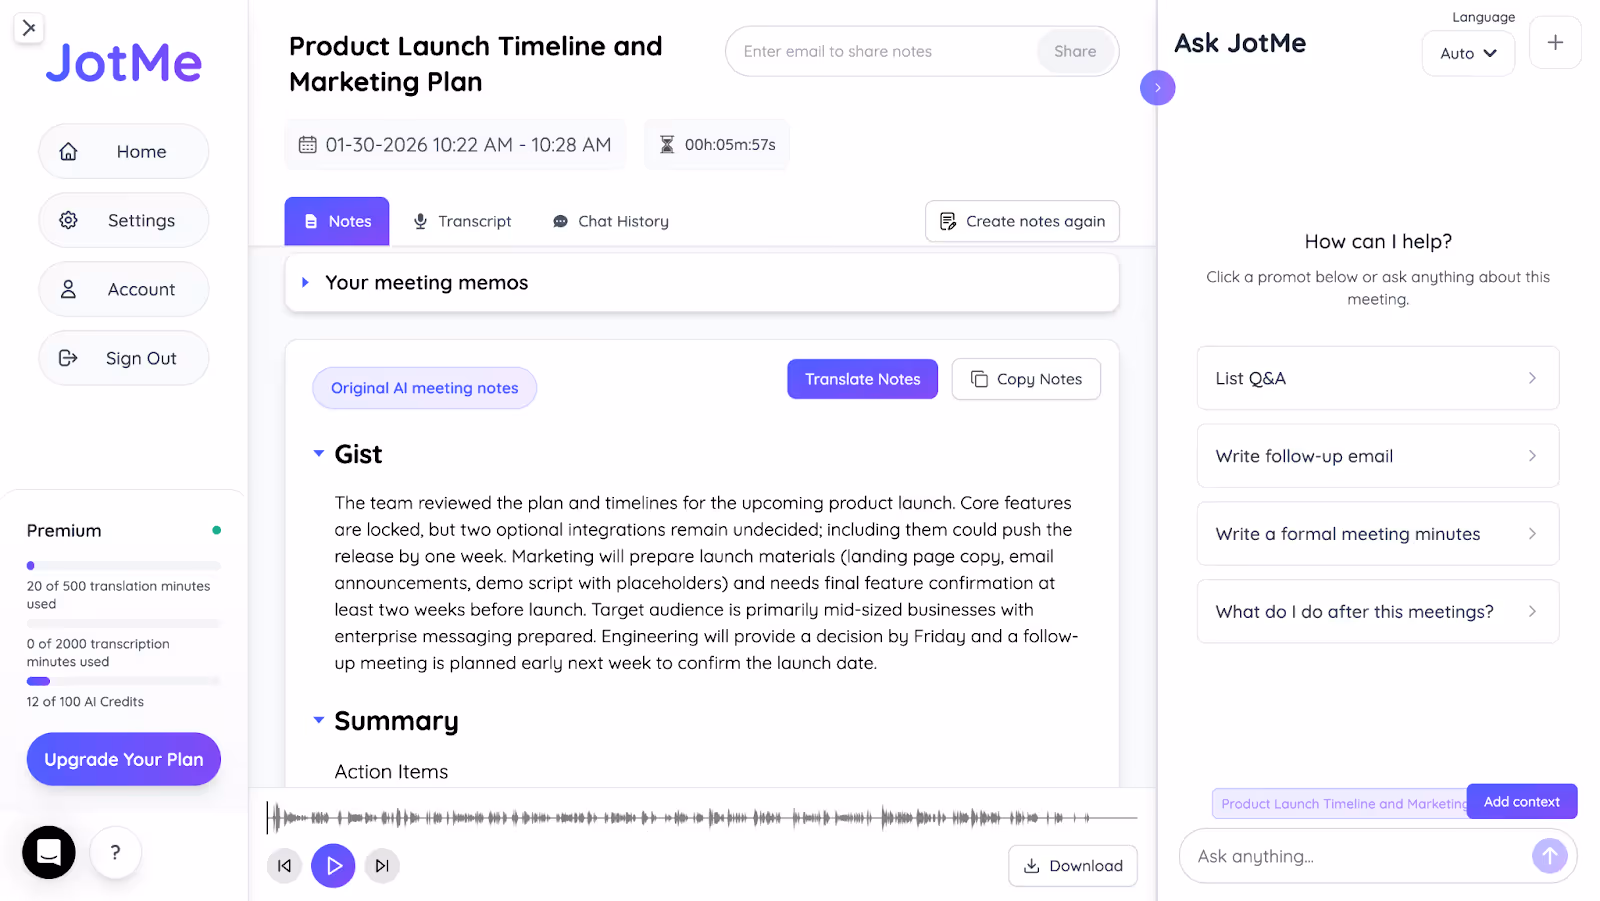
Task: Play the meeting recording
Action: point(333,866)
